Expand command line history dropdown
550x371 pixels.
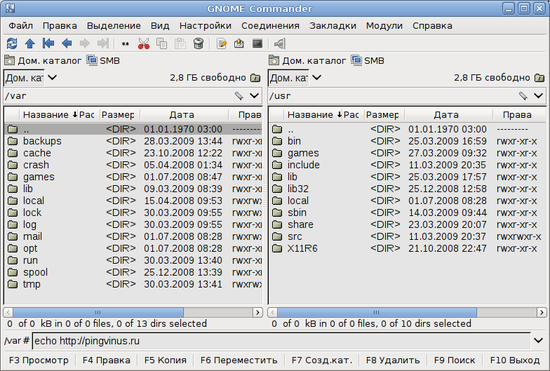(x=538, y=340)
